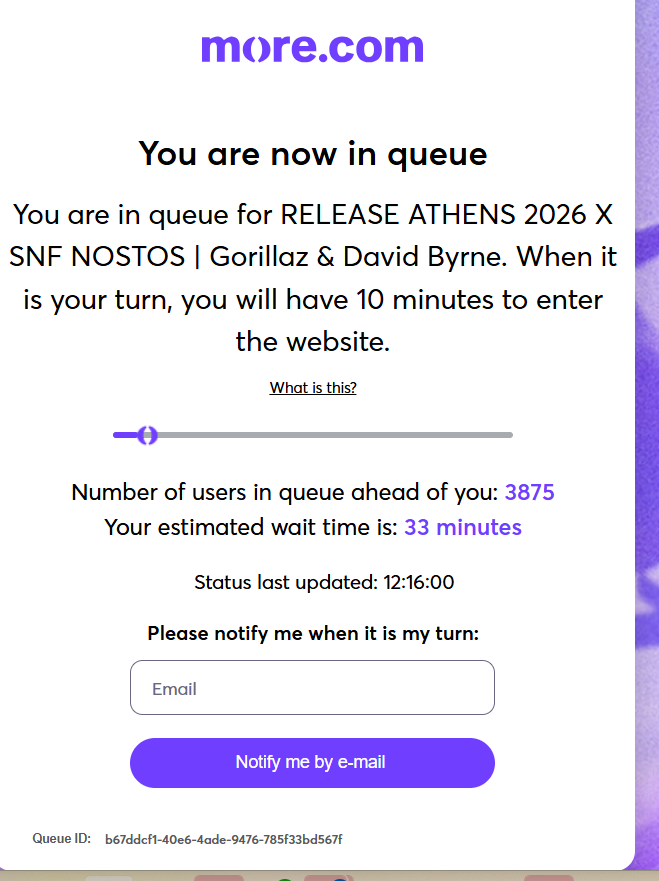Viewport: 659px width, 881px height.
Task: Click the "You are now in queue" heading
Action: click(313, 154)
